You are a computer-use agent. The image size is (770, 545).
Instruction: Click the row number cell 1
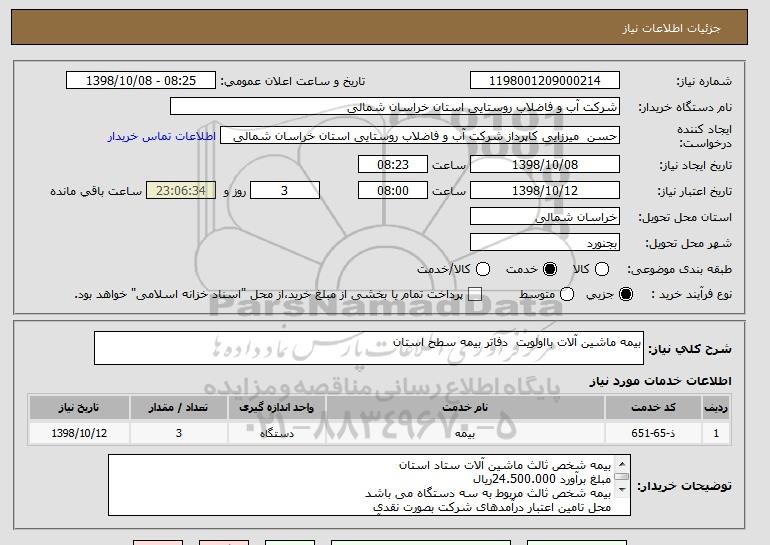[x=716, y=433]
